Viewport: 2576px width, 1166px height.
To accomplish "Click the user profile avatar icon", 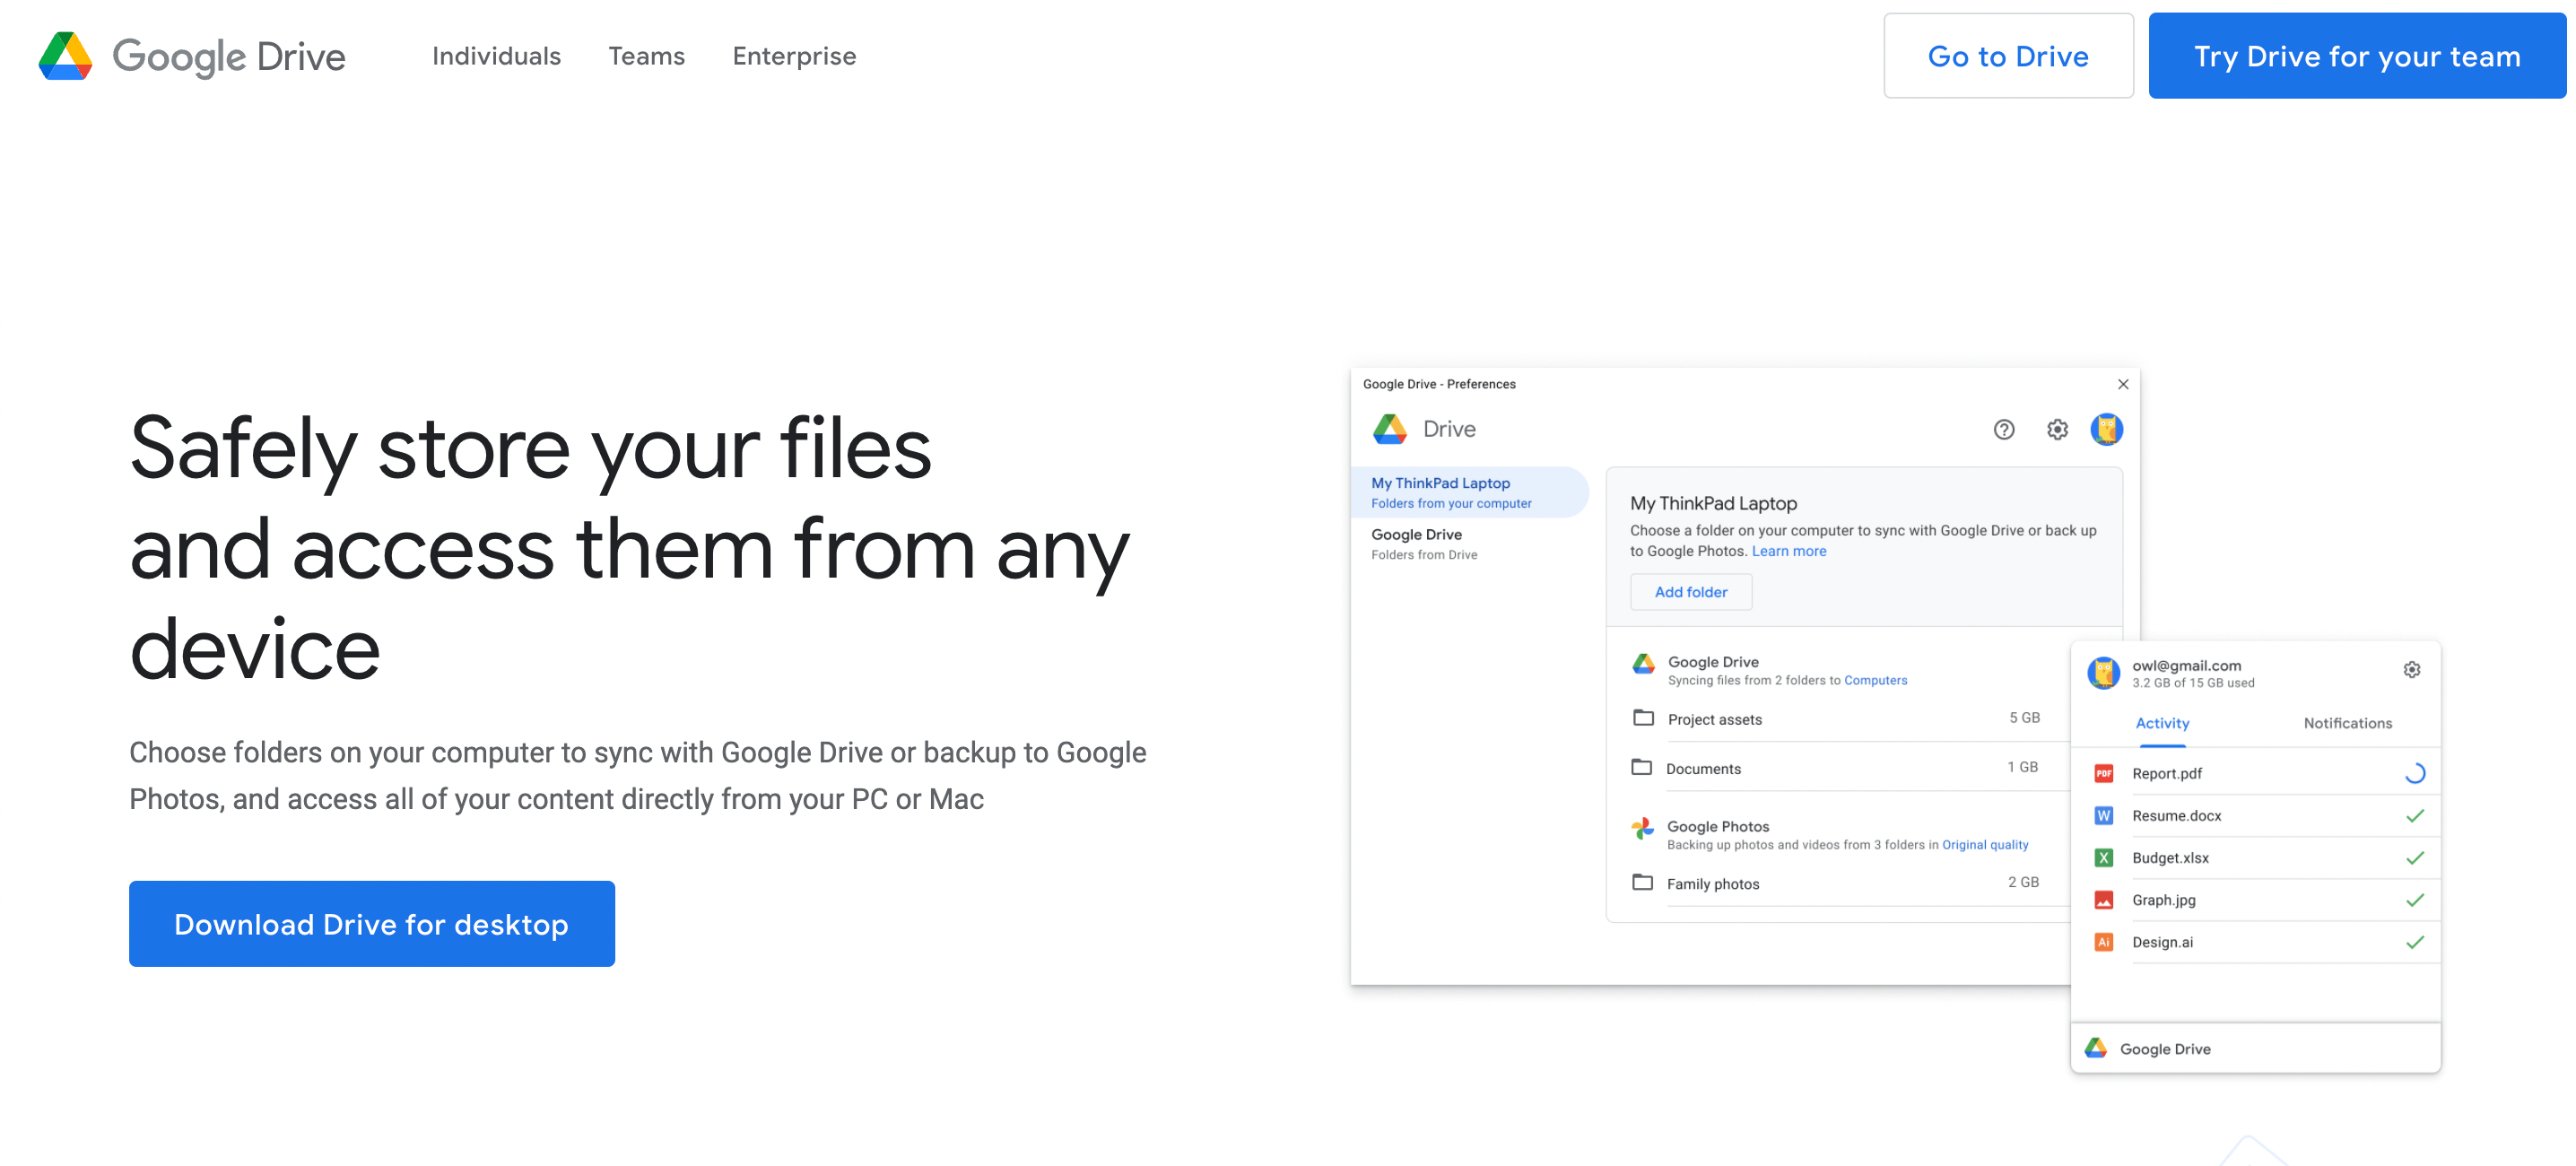I will pos(2108,431).
